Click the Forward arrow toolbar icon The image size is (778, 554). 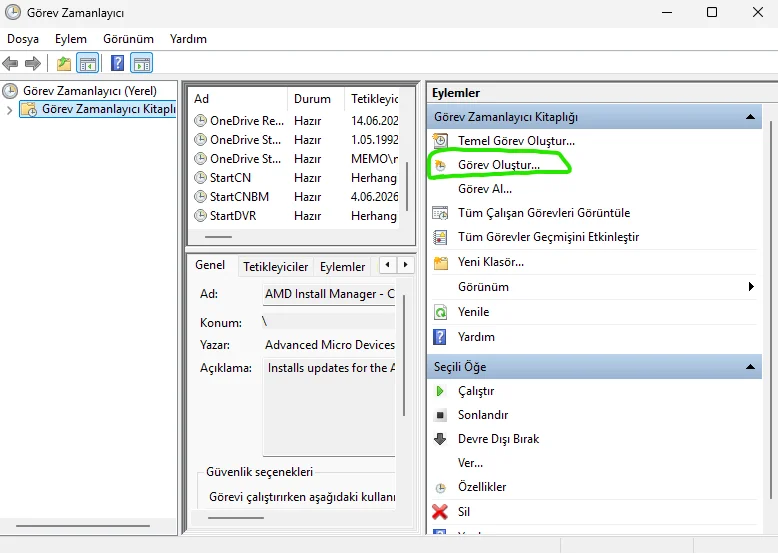[33, 63]
